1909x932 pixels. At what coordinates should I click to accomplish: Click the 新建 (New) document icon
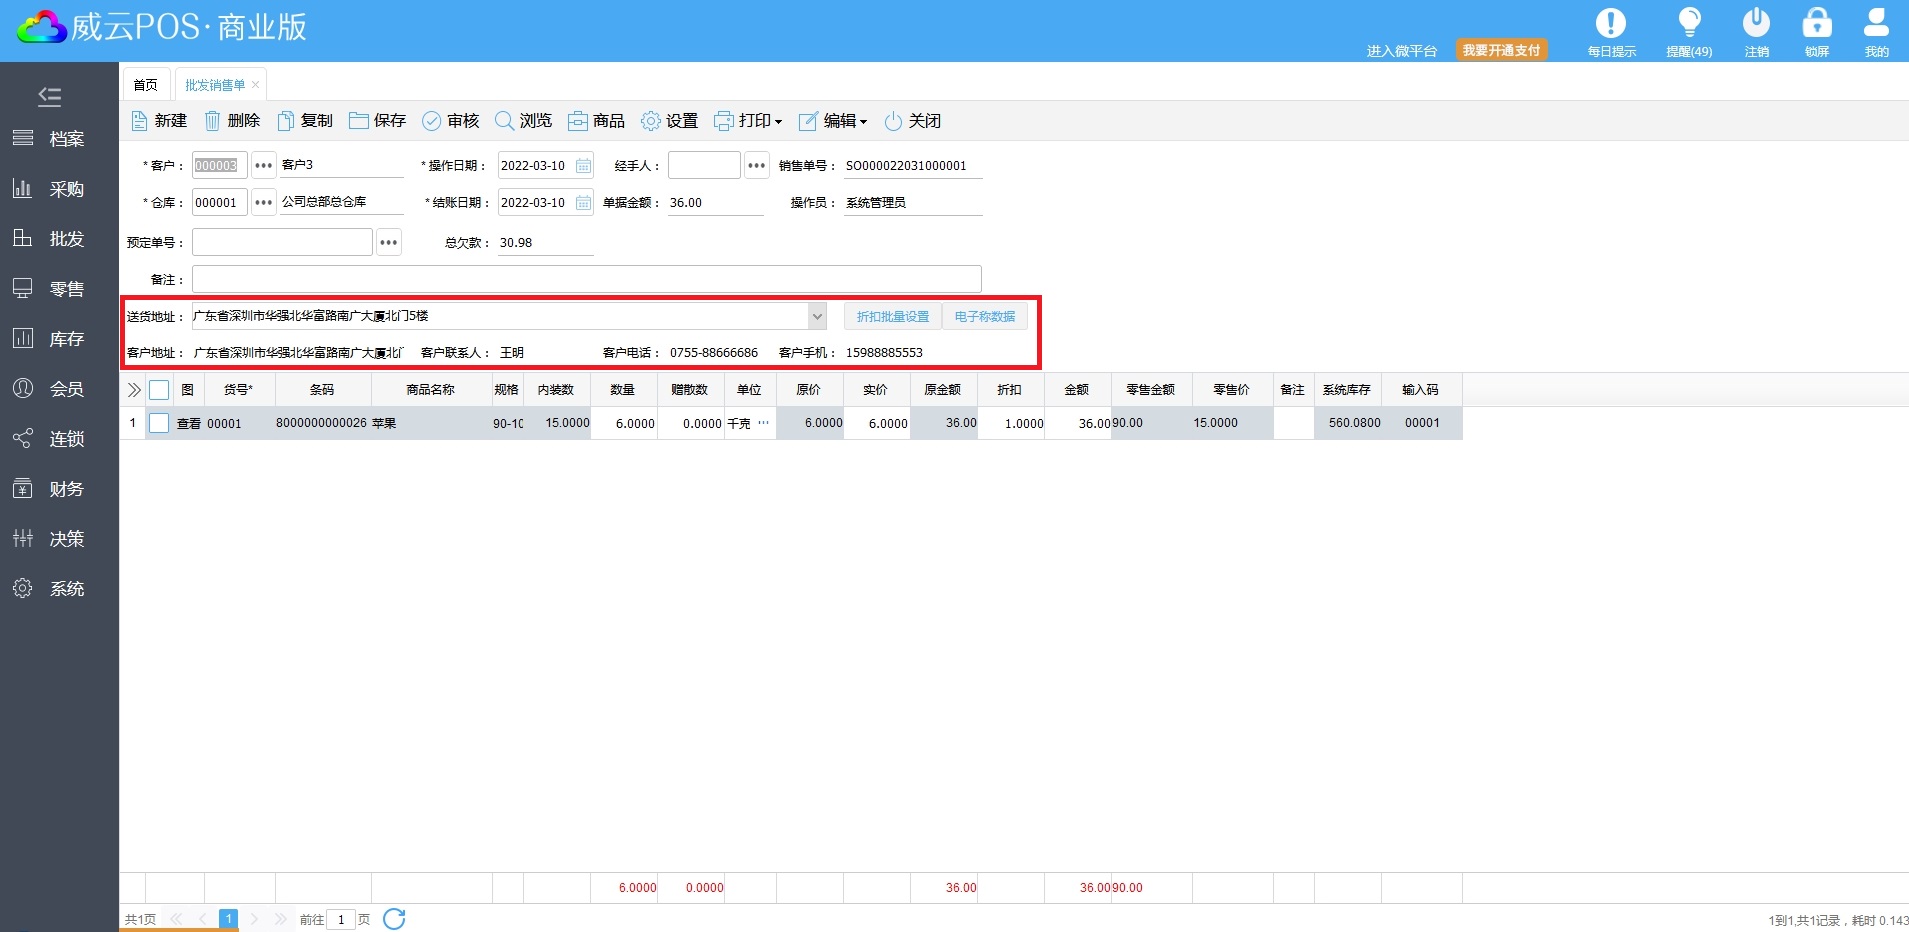(x=140, y=121)
